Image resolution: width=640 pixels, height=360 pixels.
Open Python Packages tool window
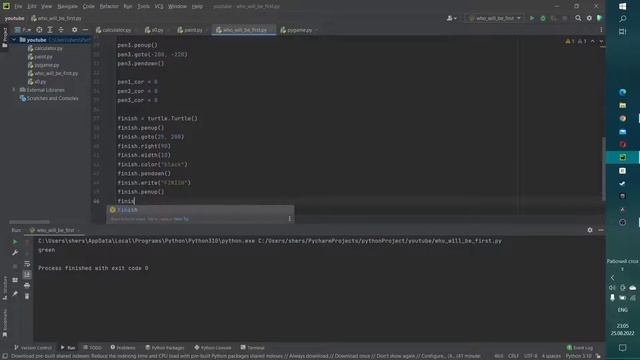click(165, 348)
